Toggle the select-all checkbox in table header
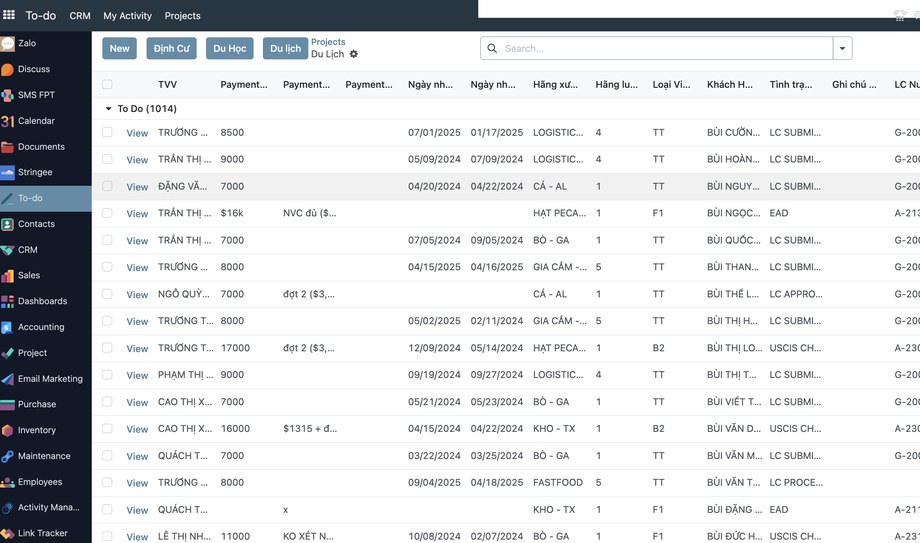920x543 pixels. click(x=107, y=85)
